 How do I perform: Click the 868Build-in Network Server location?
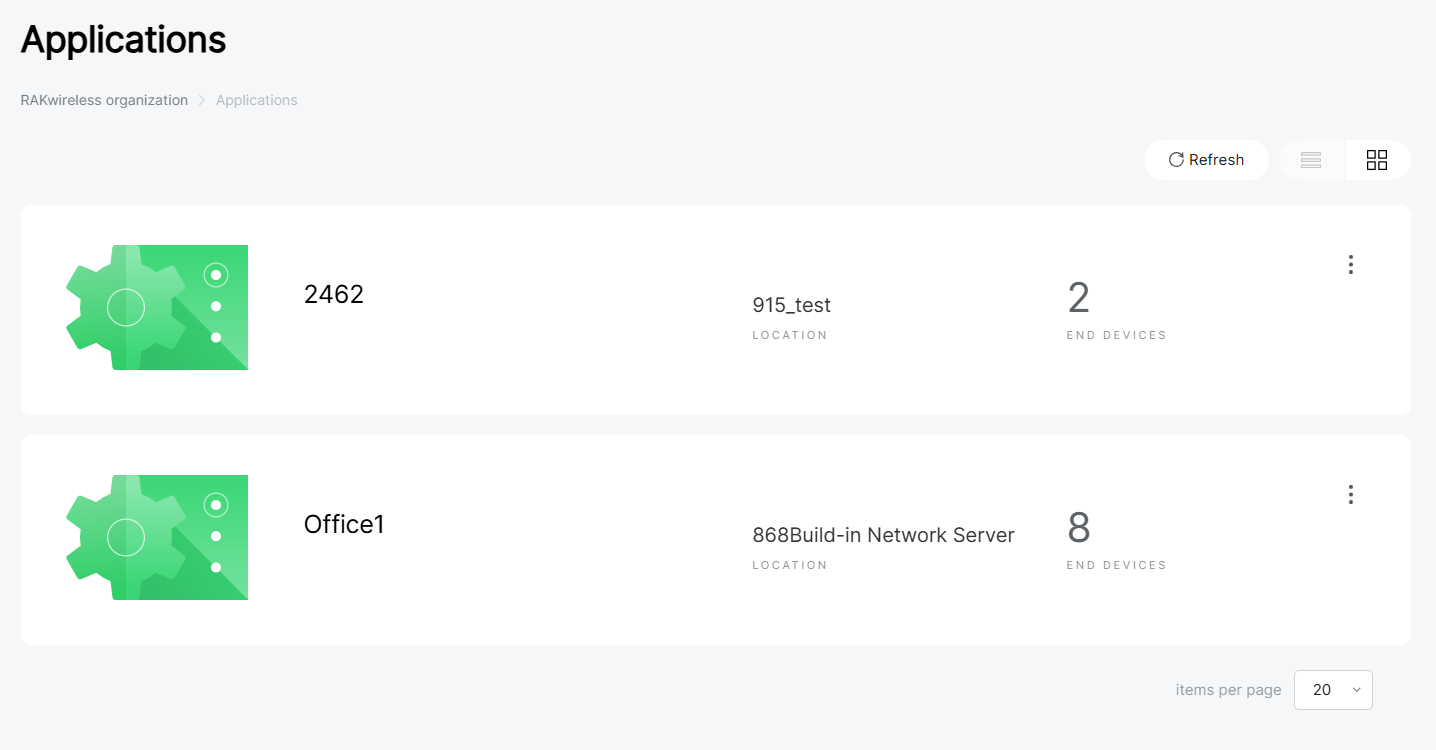coord(883,535)
